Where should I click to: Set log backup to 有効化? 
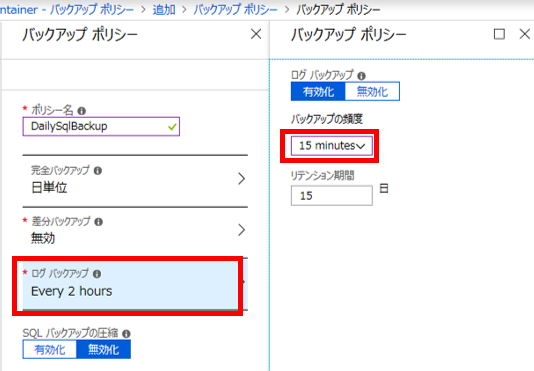318,91
